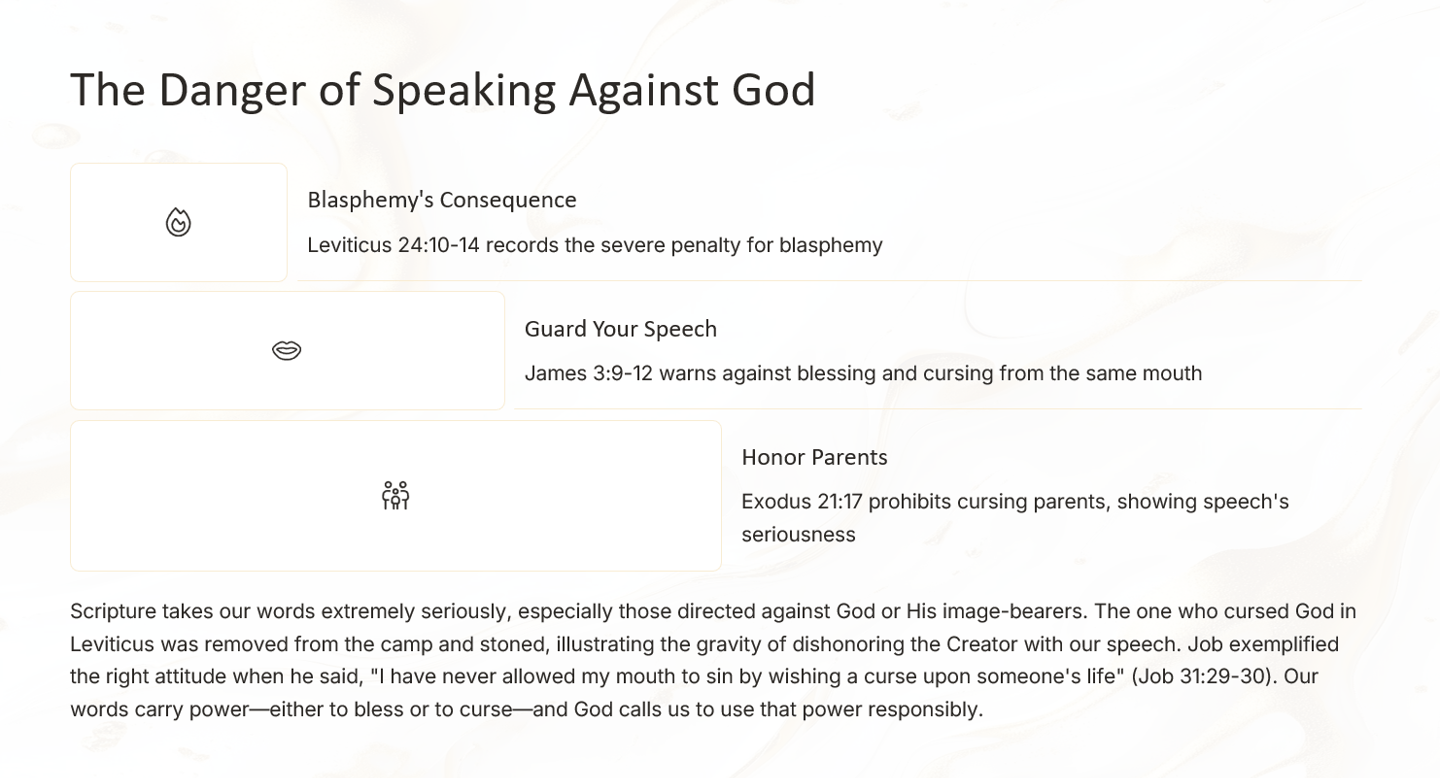Screen dimensions: 1440x778
Task: Click the Honor Parents heading
Action: (x=814, y=457)
